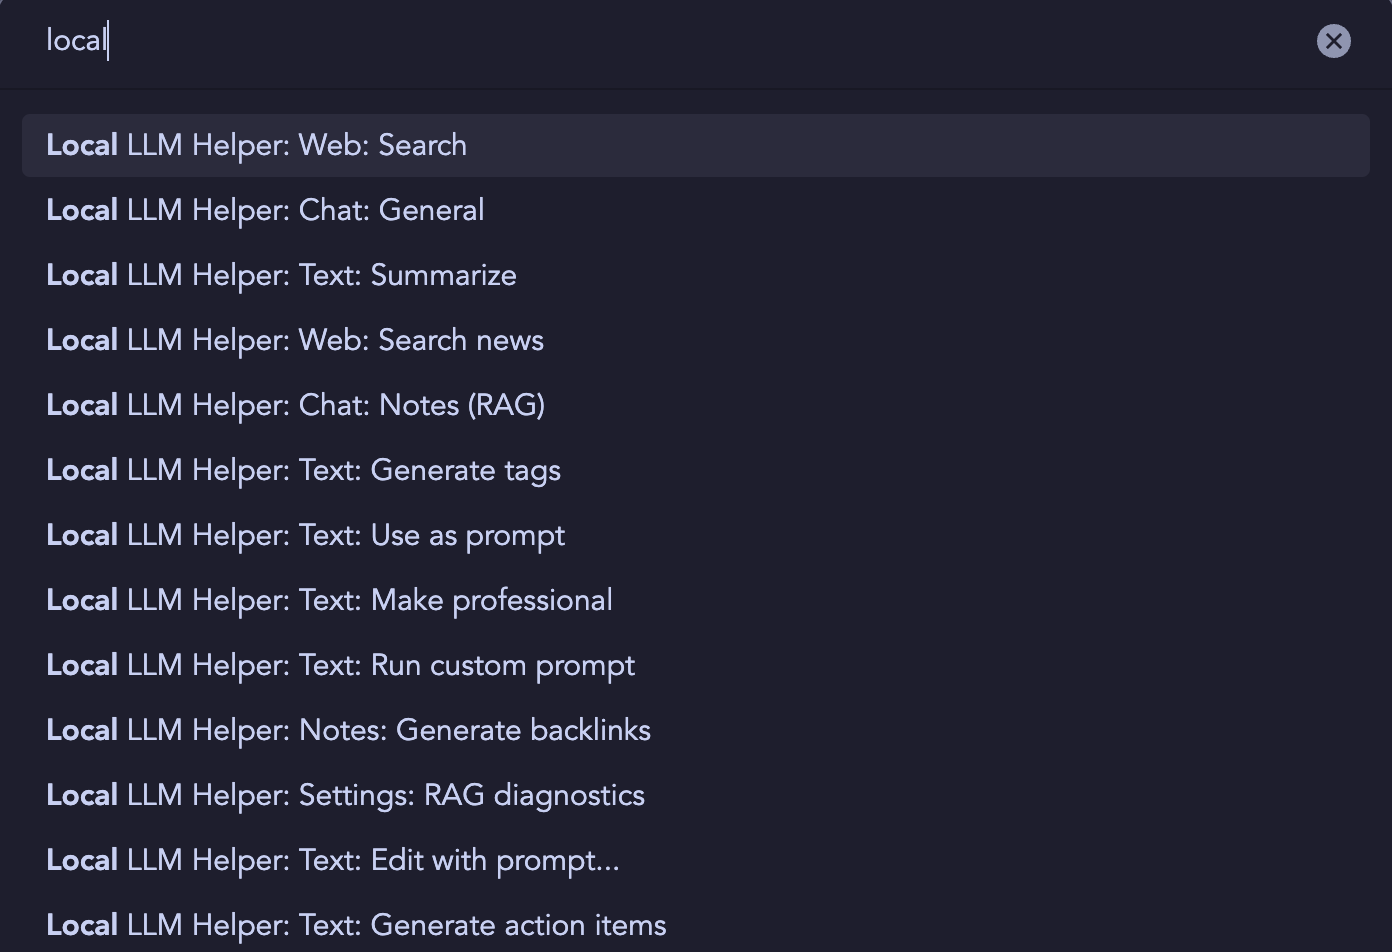This screenshot has width=1392, height=952.
Task: Click the command palette search field
Action: [600, 41]
